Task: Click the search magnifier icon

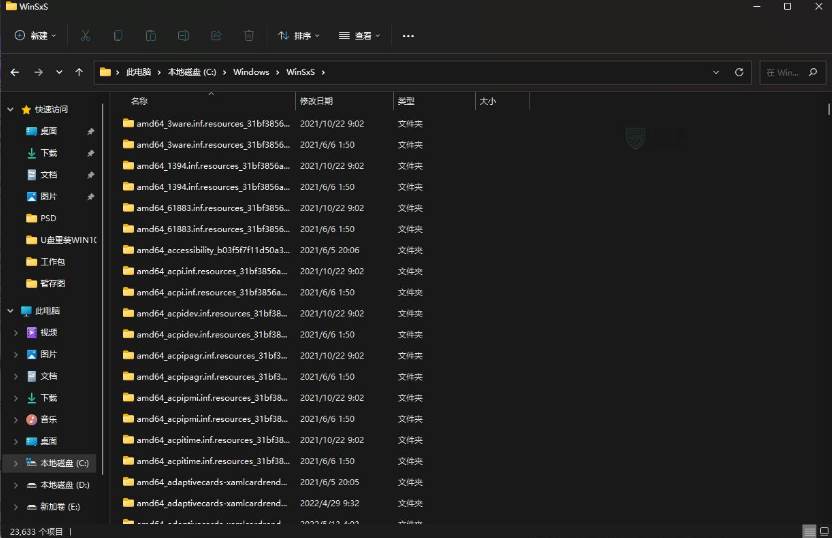Action: (813, 72)
